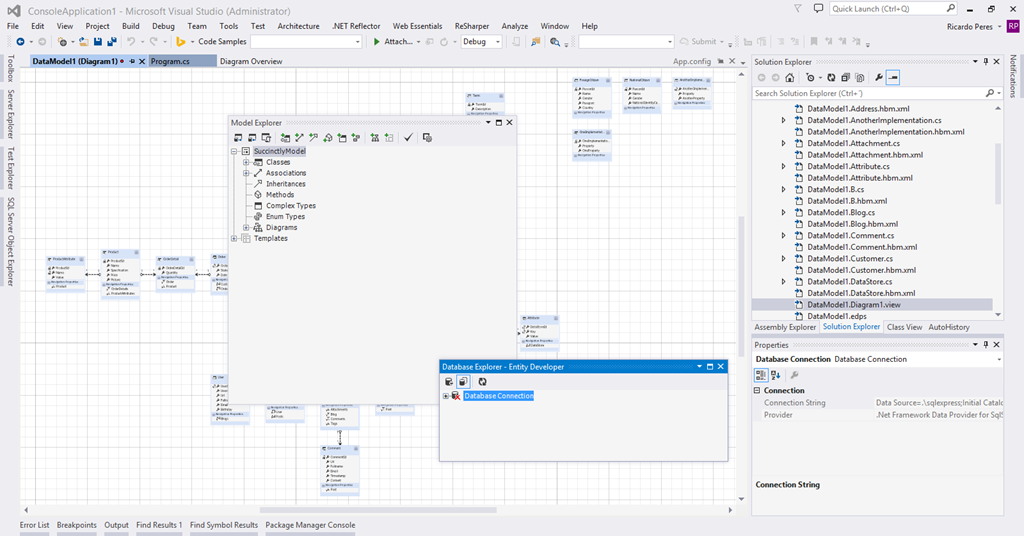Click Ricardo Peres account name
Viewport: 1024px width, 536px height.
(x=970, y=27)
